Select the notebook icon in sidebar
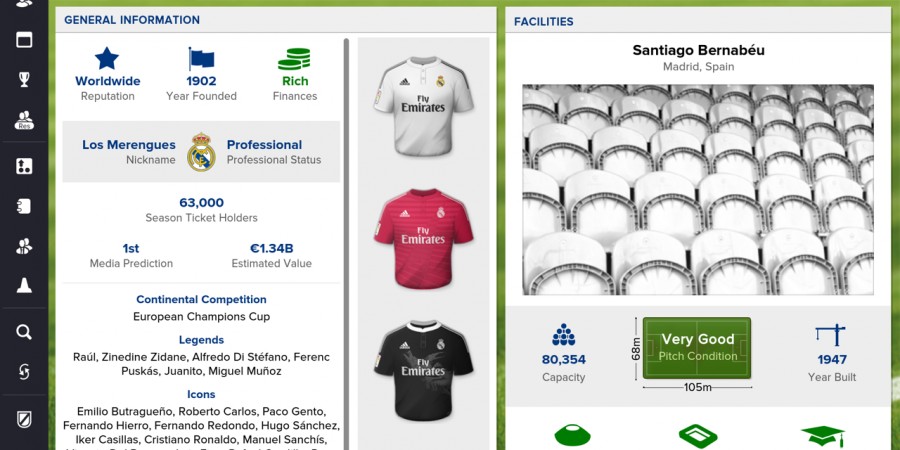This screenshot has width=900, height=450. click(x=24, y=206)
